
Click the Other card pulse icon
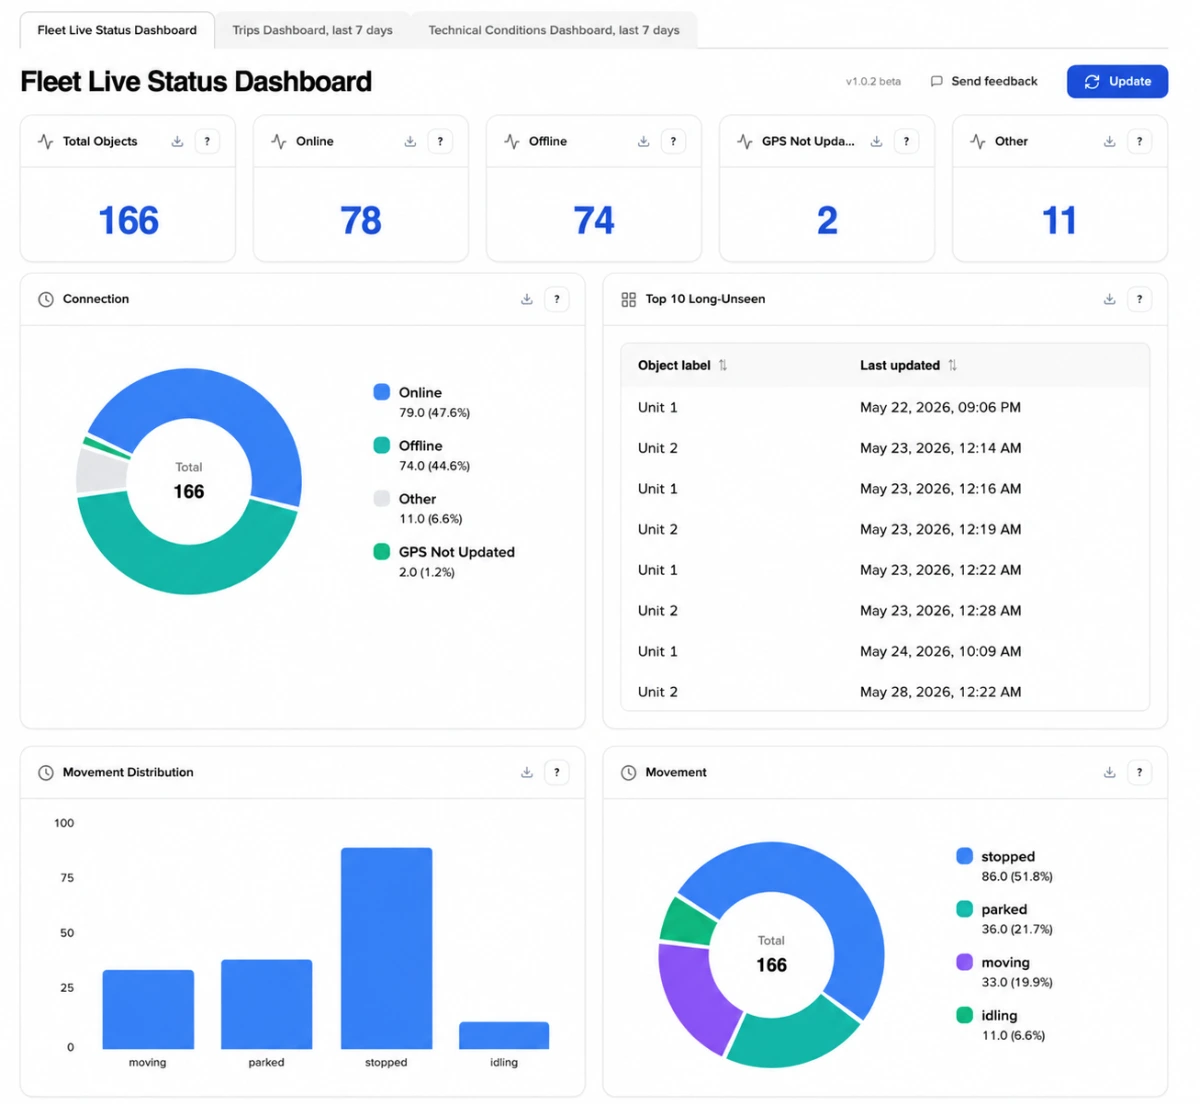[x=978, y=142]
